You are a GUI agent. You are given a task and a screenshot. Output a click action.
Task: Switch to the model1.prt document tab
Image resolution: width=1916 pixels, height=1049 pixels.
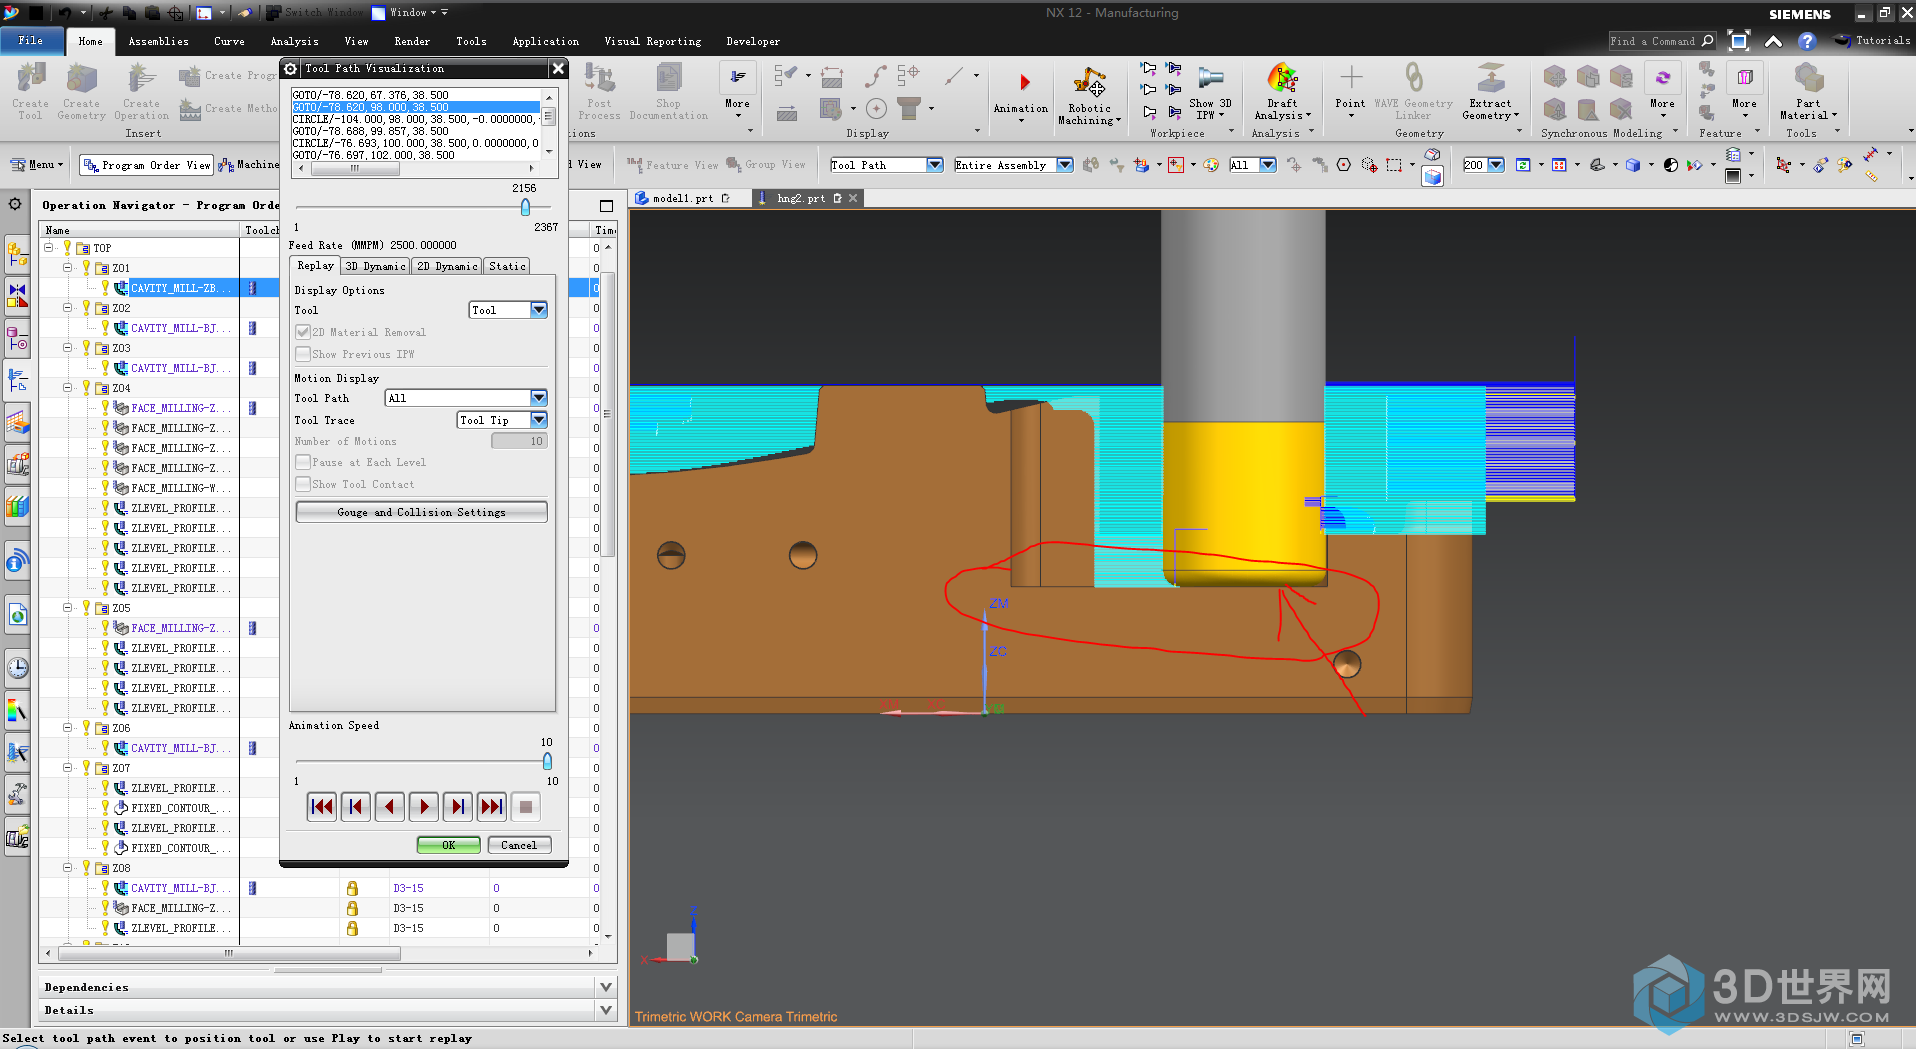pyautogui.click(x=682, y=198)
